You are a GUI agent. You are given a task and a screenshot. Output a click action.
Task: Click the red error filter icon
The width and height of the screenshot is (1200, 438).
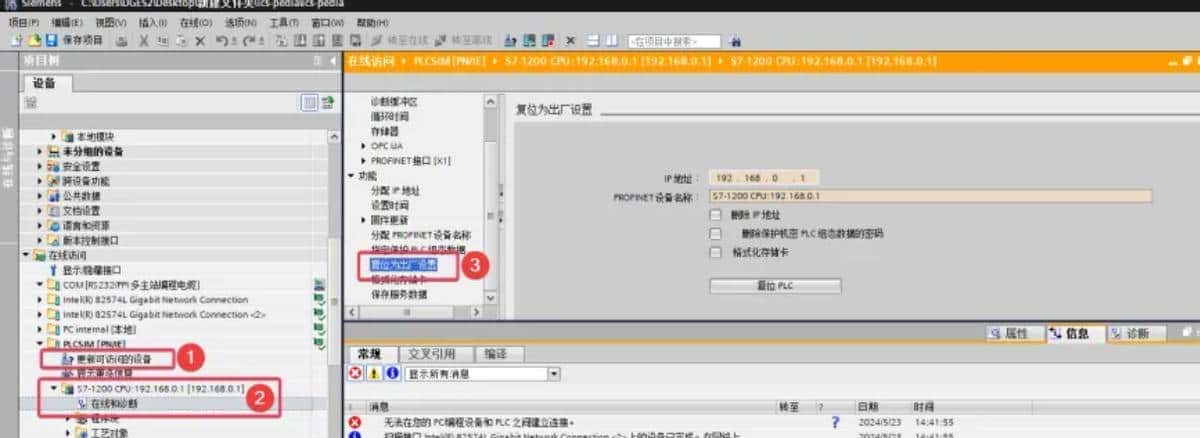pos(354,373)
